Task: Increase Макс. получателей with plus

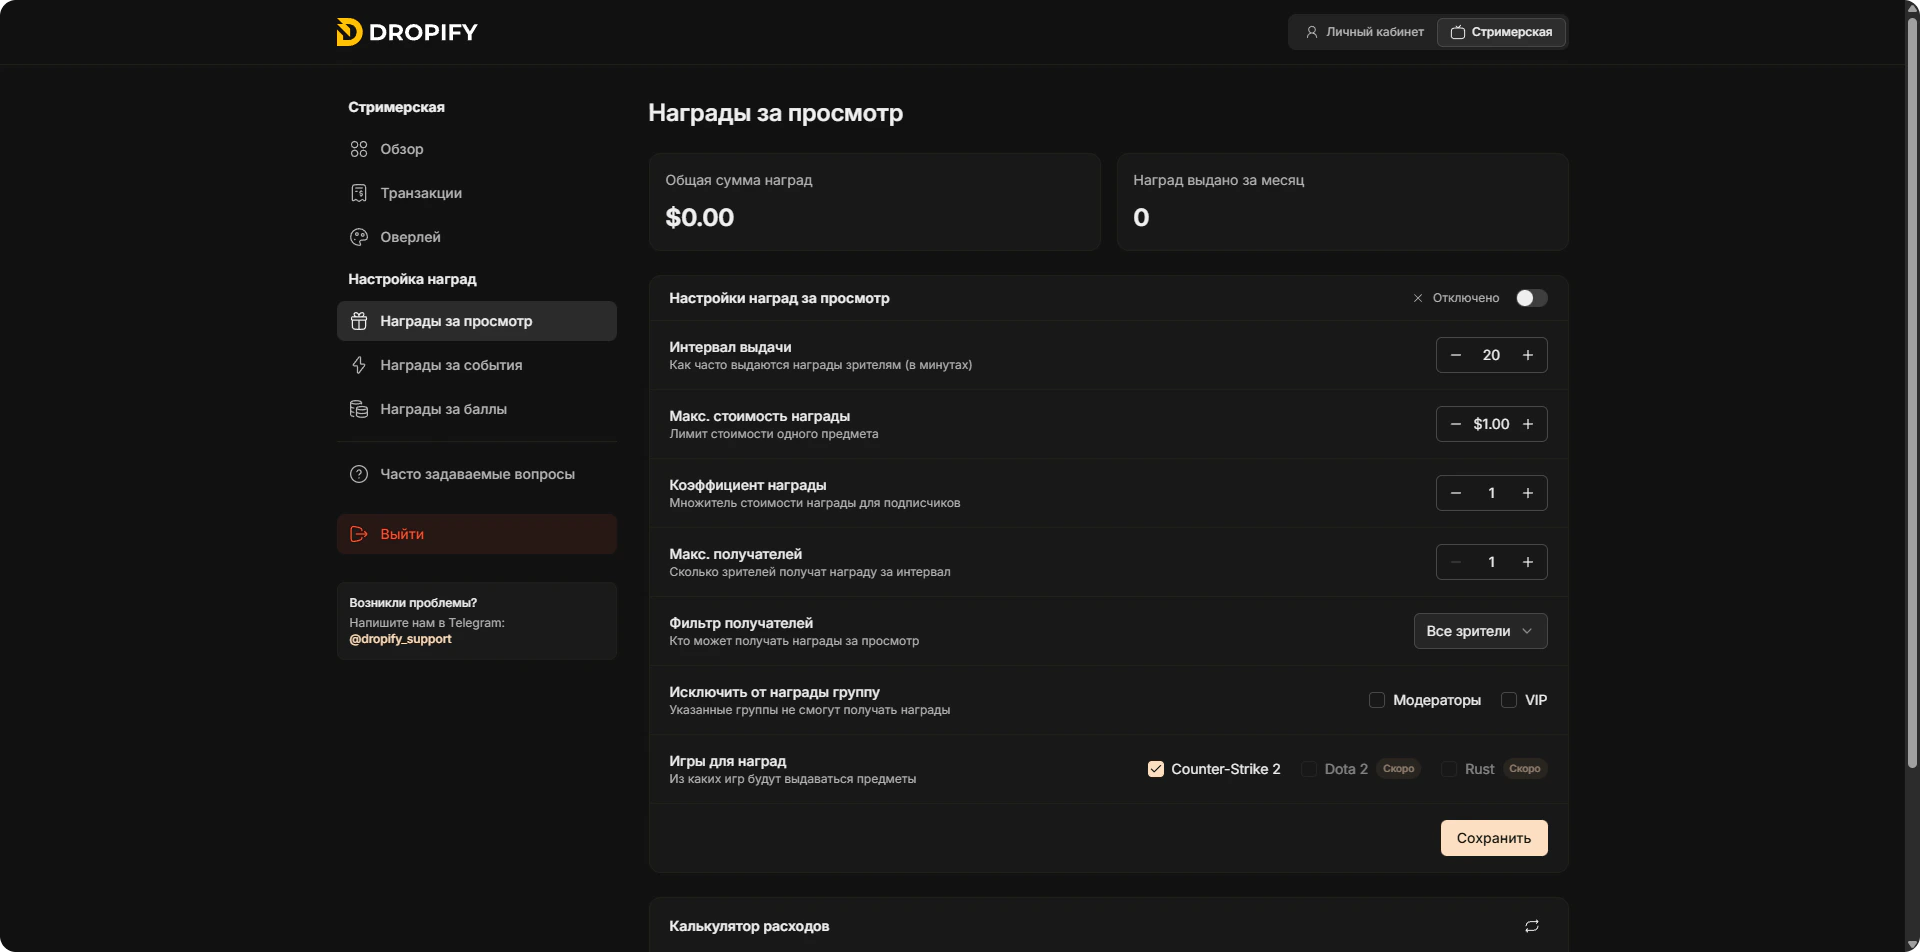Action: pyautogui.click(x=1528, y=562)
